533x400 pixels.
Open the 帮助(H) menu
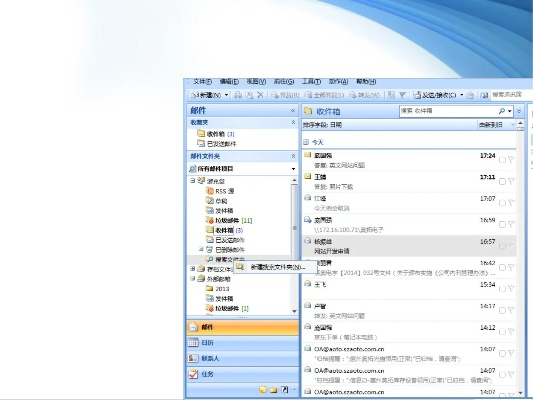point(366,82)
